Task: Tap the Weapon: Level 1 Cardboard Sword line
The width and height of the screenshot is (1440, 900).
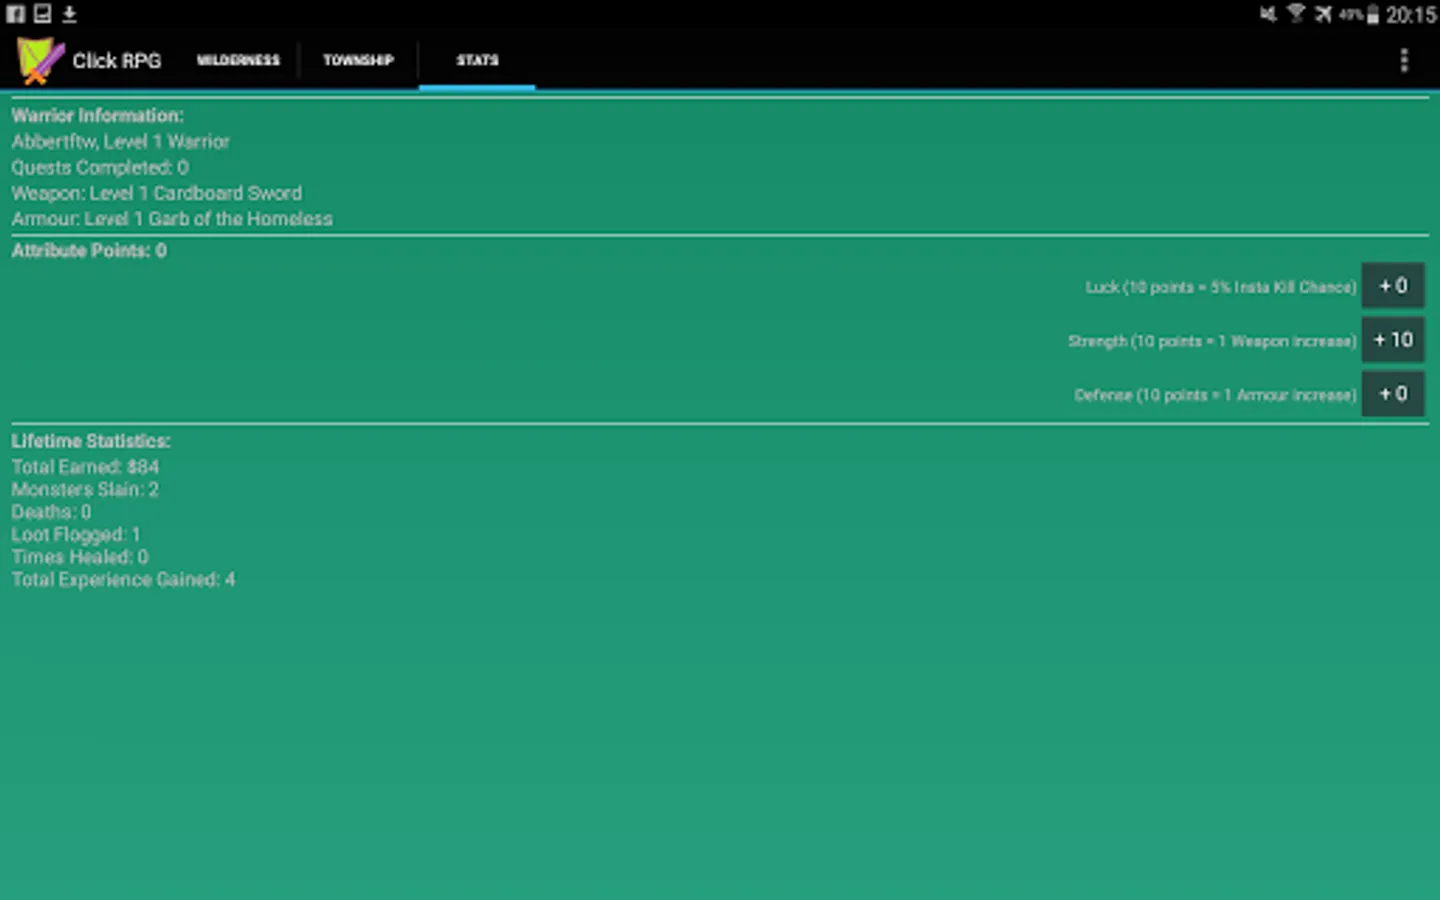Action: coord(157,193)
